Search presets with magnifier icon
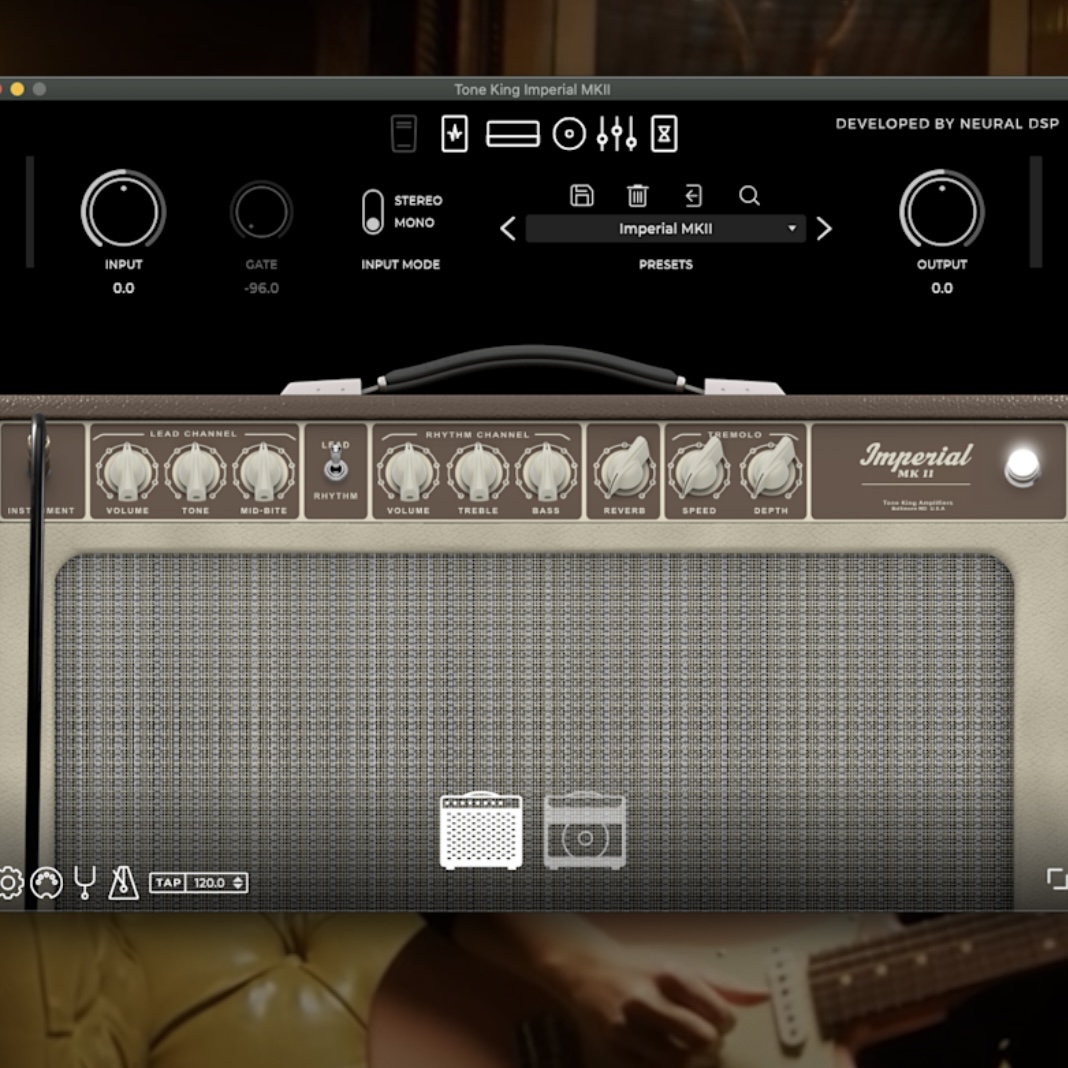This screenshot has height=1068, width=1068. pyautogui.click(x=749, y=195)
